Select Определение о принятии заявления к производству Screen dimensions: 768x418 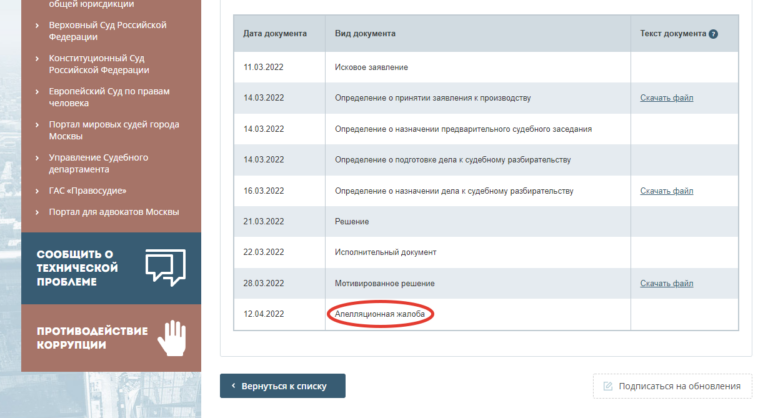(432, 98)
